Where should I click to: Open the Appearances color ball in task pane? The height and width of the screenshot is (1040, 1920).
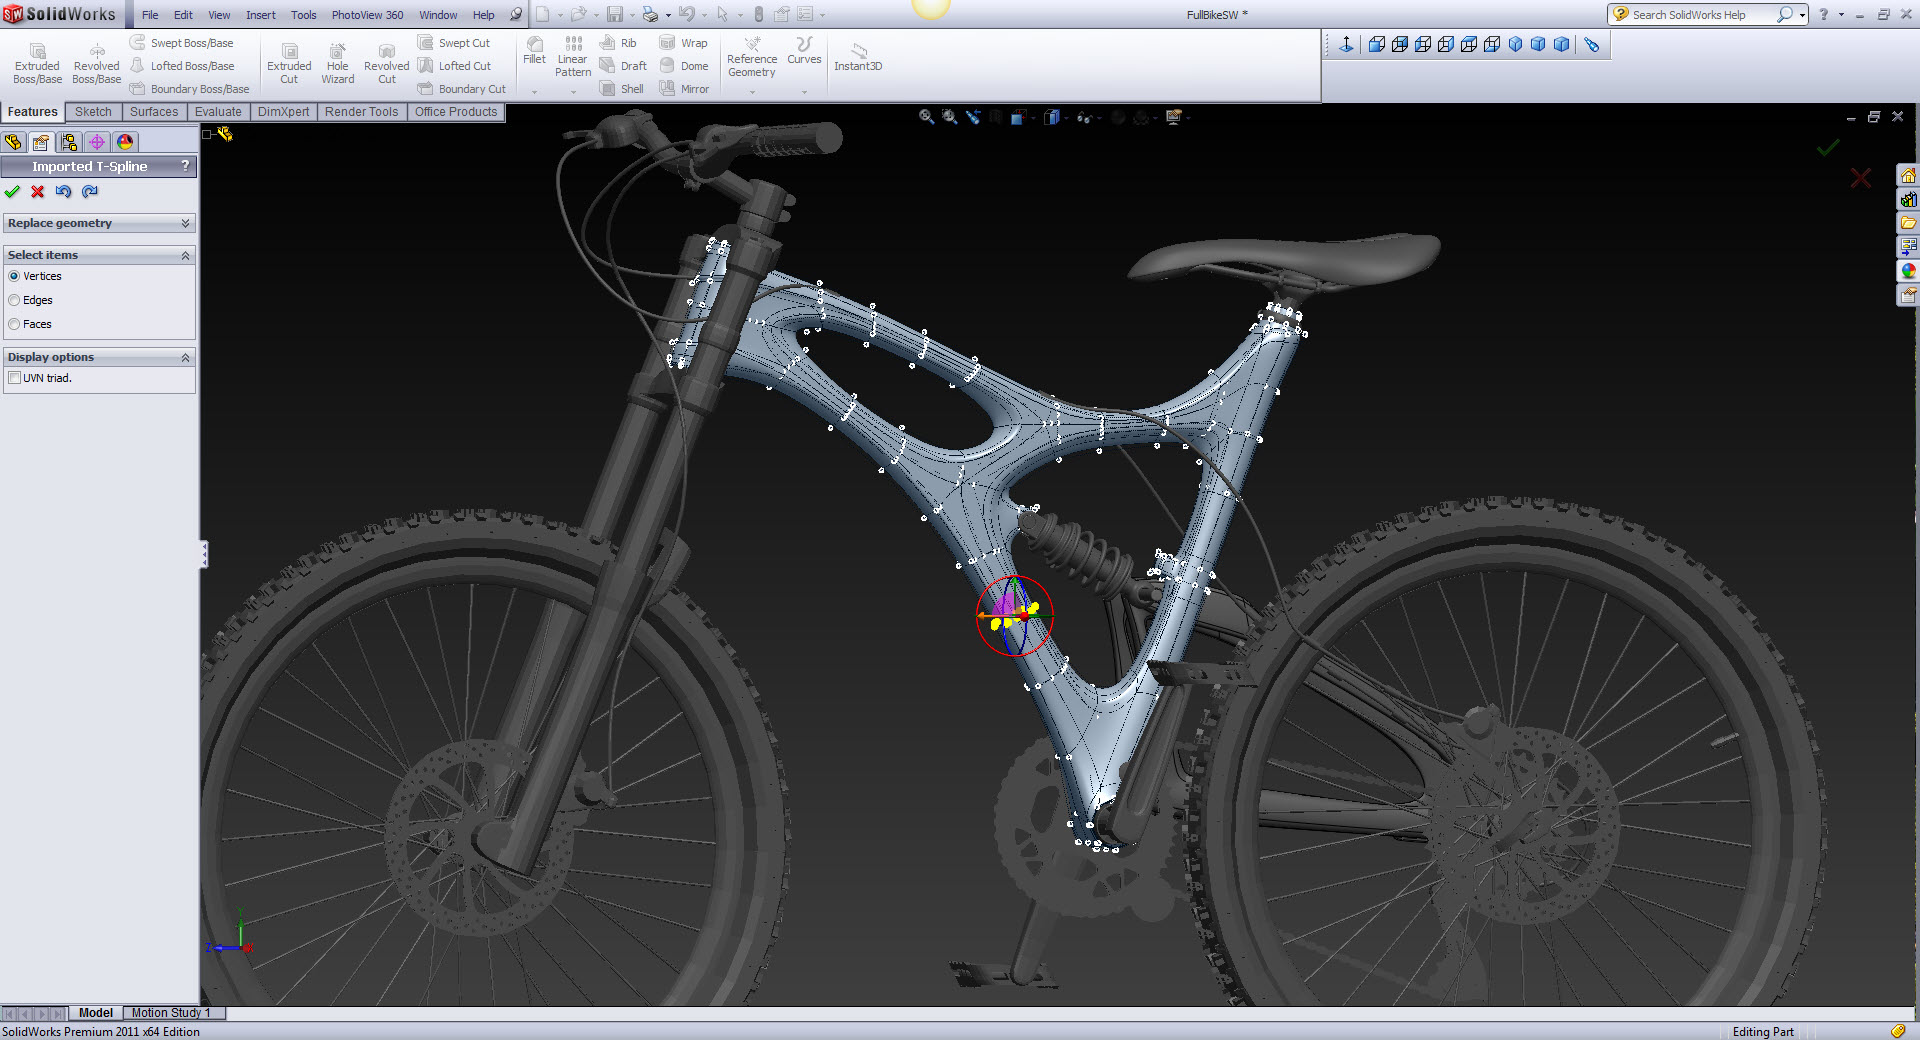[1908, 271]
